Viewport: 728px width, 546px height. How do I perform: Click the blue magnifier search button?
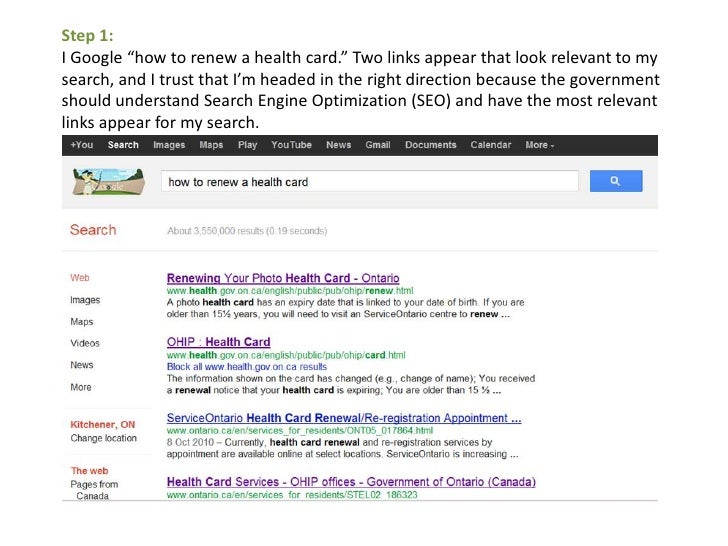coord(616,181)
